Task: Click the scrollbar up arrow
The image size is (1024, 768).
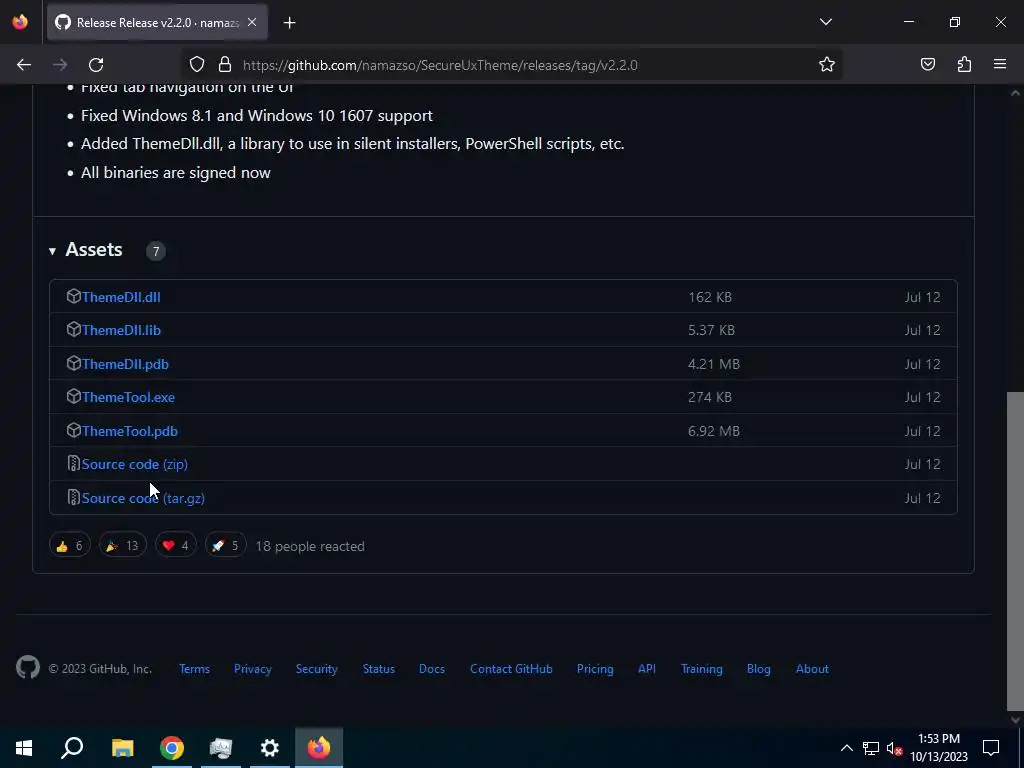Action: click(1015, 93)
